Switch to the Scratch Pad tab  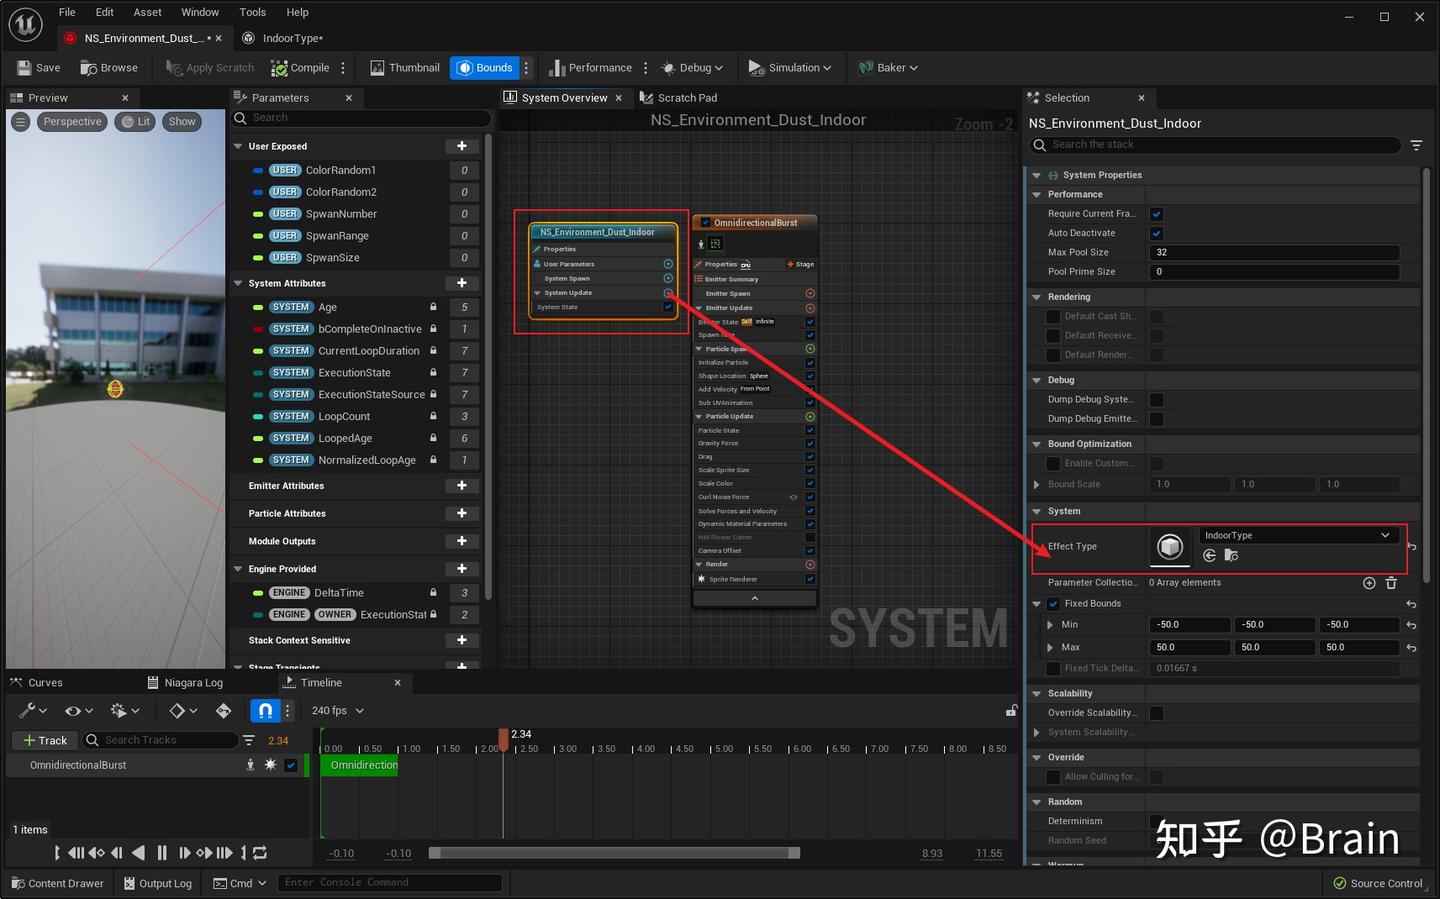[679, 98]
